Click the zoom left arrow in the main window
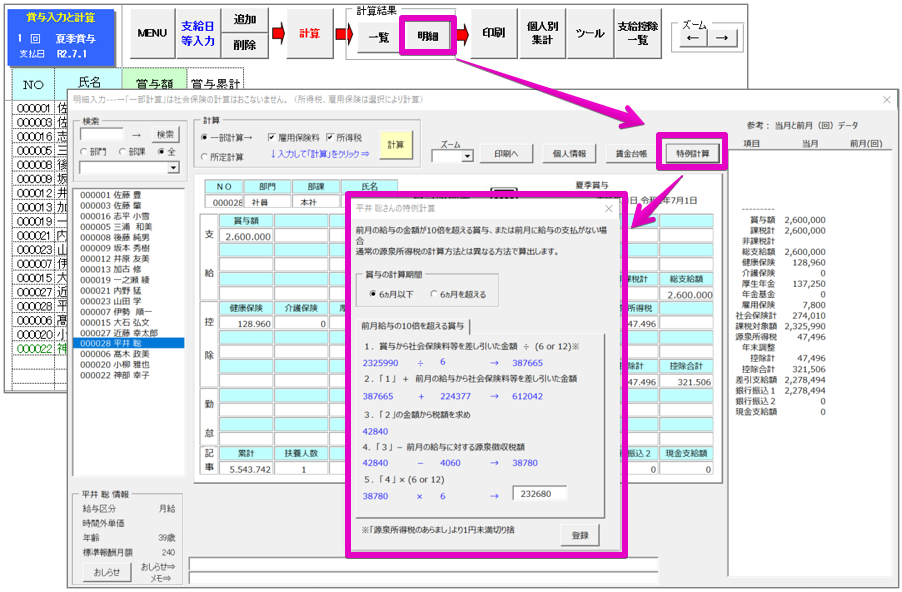The height and width of the screenshot is (592, 902). point(693,38)
